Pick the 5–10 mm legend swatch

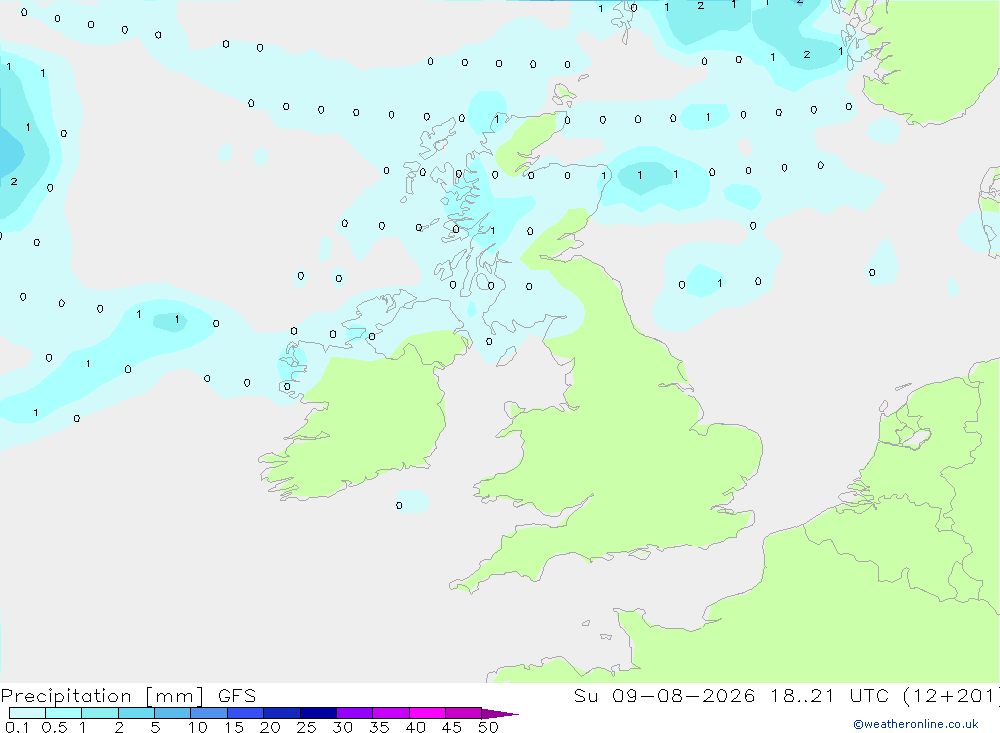coord(172,713)
